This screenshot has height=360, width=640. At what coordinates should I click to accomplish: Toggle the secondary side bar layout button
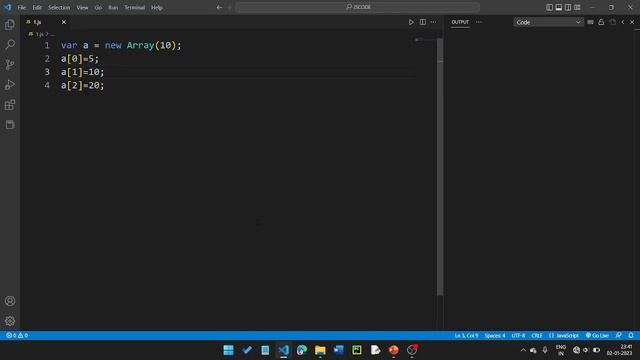point(568,7)
